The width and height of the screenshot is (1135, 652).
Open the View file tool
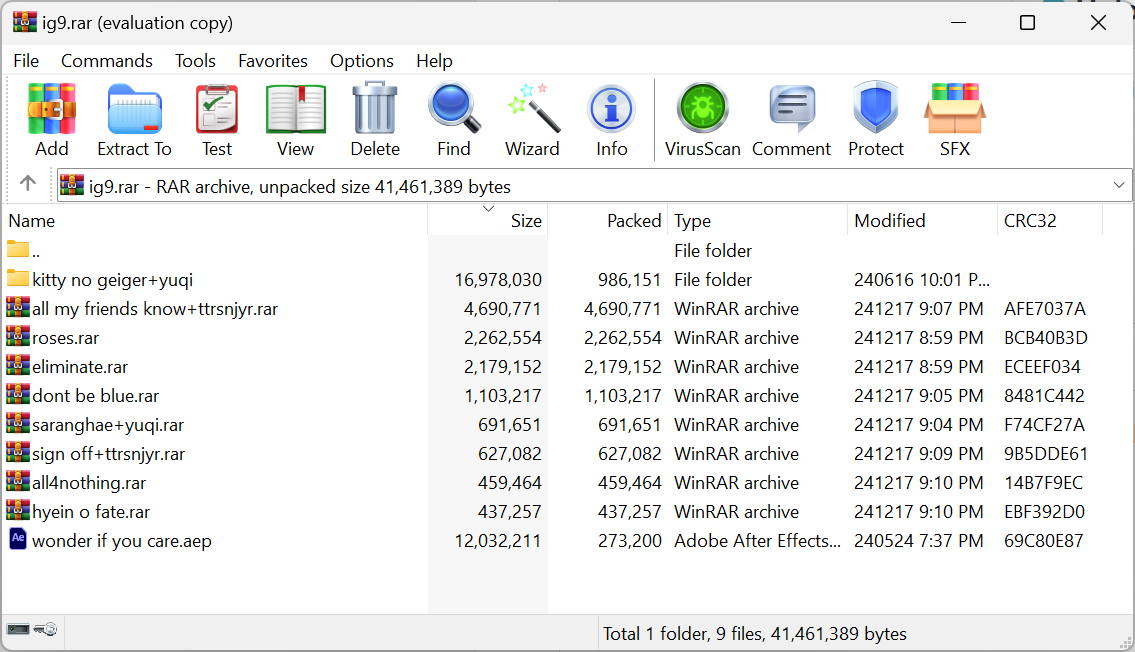click(x=295, y=120)
